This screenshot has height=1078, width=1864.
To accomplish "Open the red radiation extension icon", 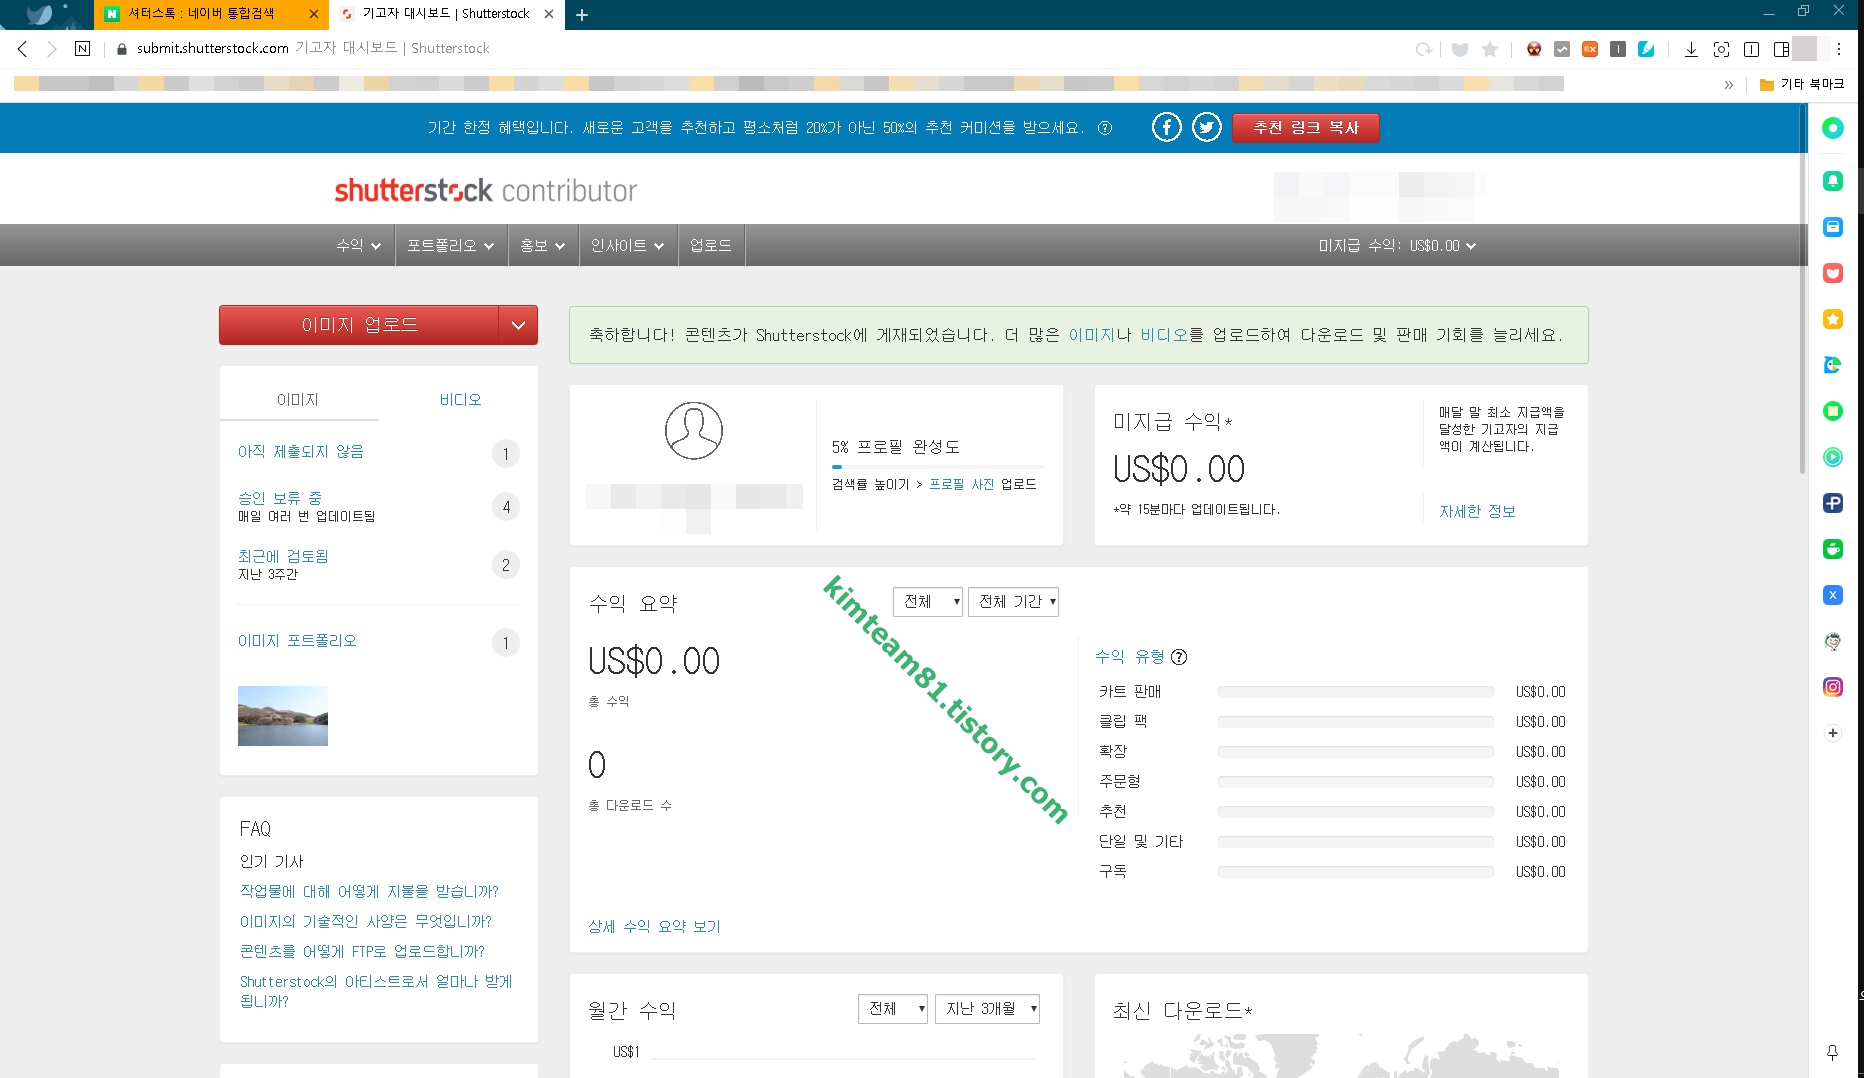I will tap(1534, 48).
